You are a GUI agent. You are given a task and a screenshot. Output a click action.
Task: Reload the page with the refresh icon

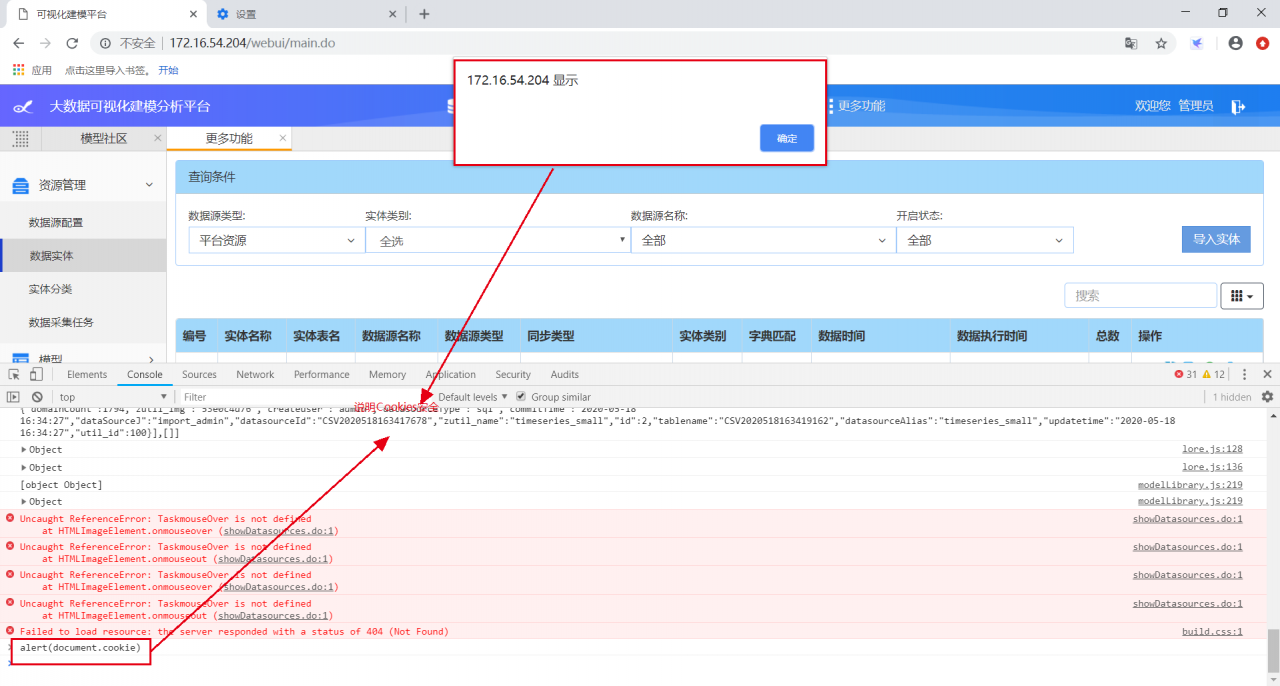point(72,43)
